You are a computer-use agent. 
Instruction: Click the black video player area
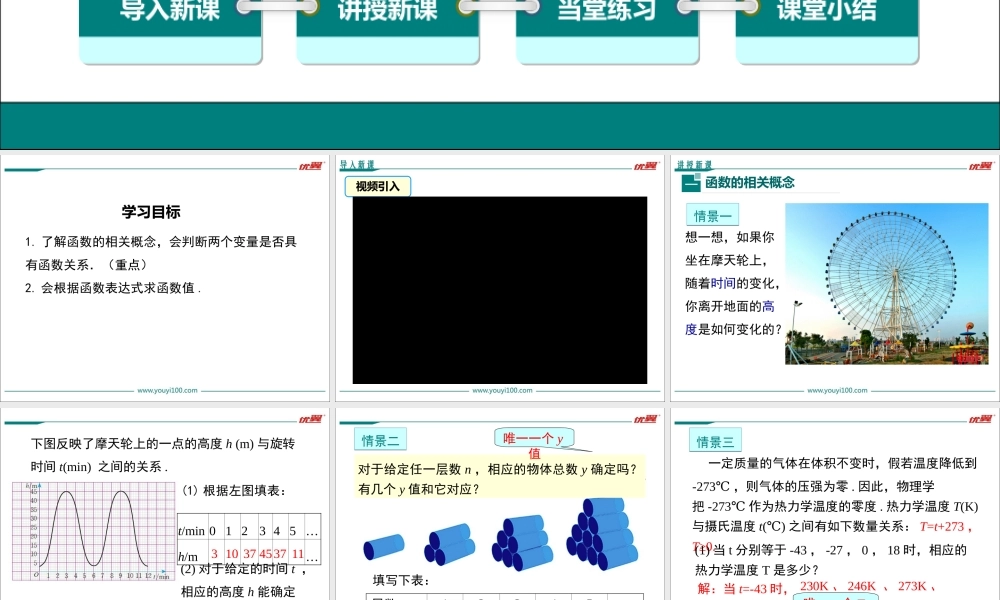(499, 290)
